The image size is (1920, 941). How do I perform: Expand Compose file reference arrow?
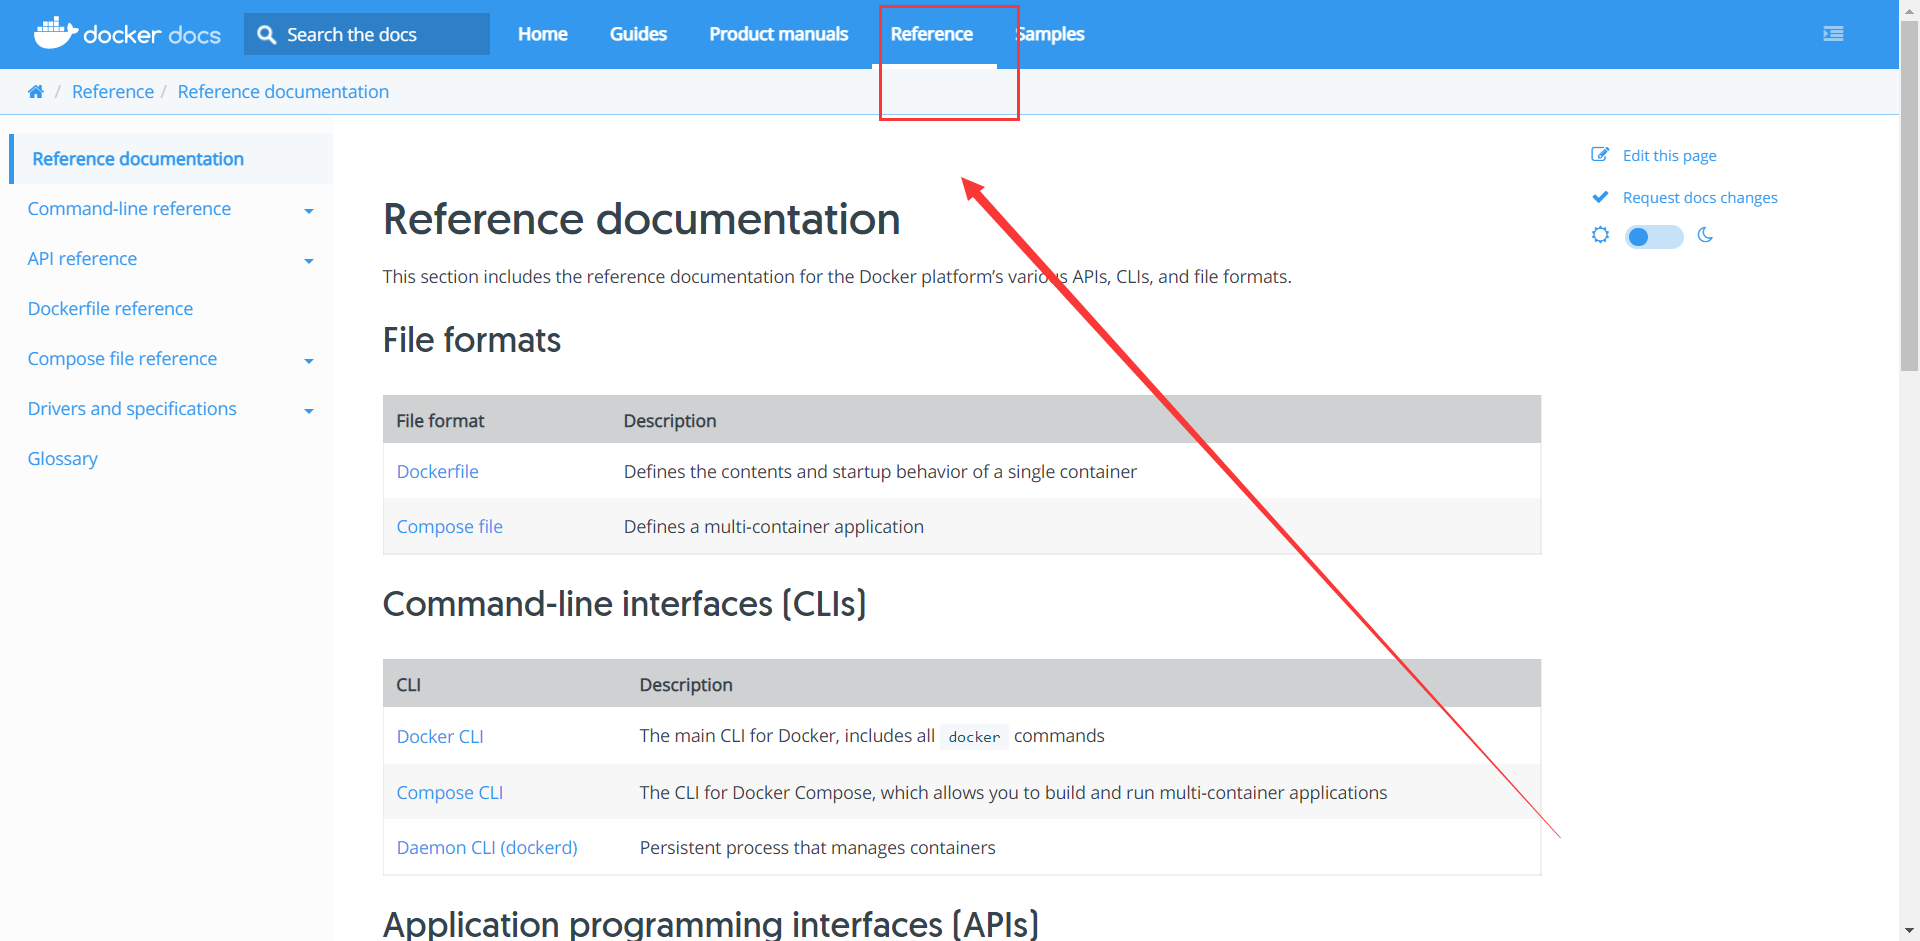(x=309, y=361)
